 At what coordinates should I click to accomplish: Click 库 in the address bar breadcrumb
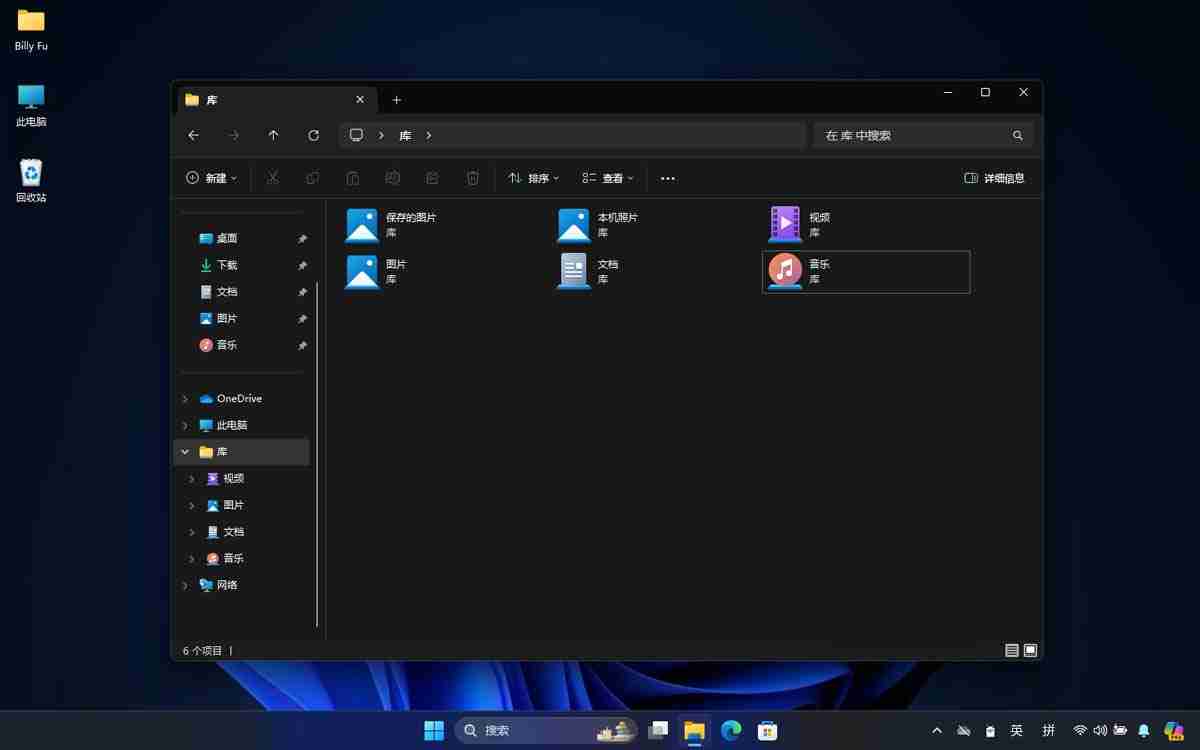[x=405, y=135]
